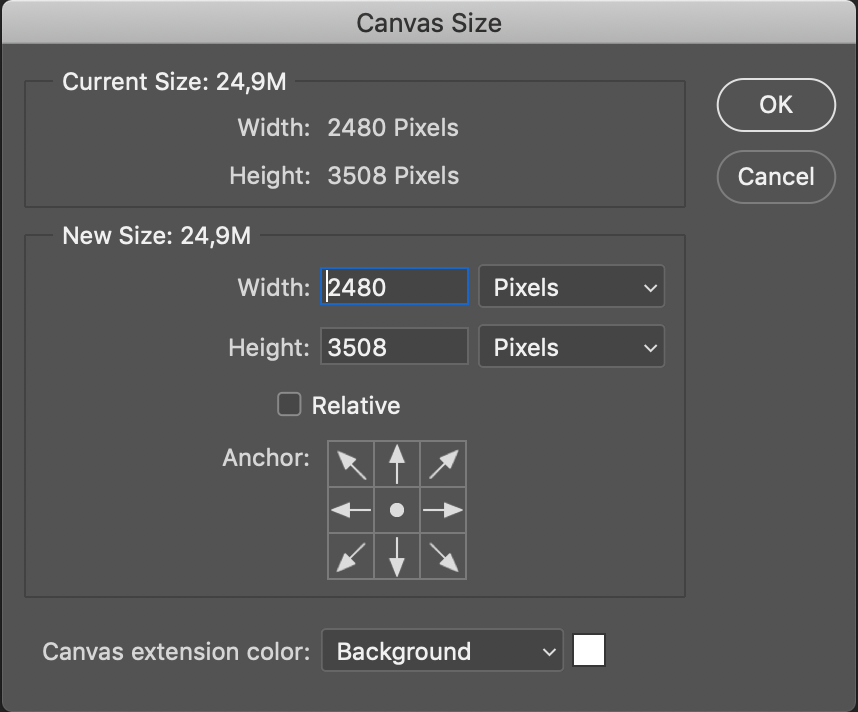Set anchor to bottom-right arrow
This screenshot has width=858, height=712.
pyautogui.click(x=443, y=556)
